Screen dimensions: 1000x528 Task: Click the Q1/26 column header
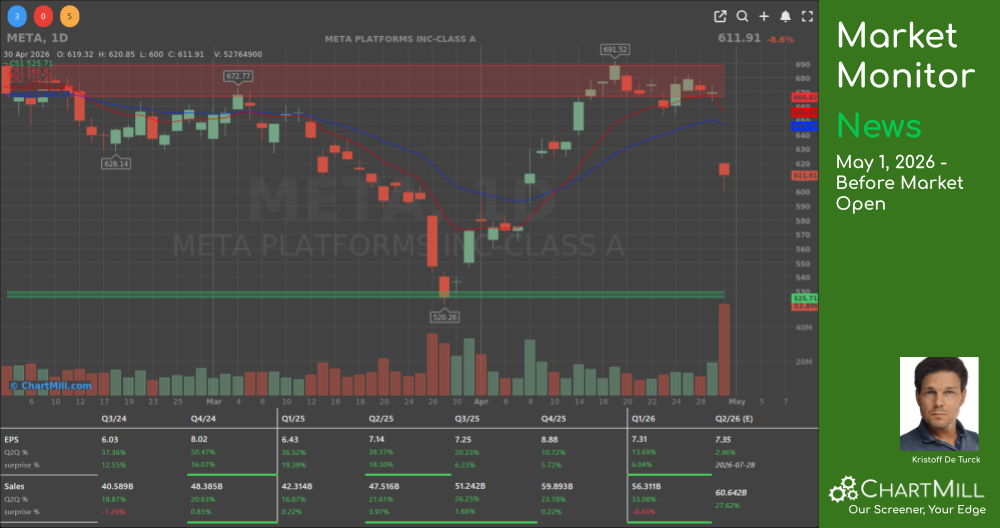[643, 419]
